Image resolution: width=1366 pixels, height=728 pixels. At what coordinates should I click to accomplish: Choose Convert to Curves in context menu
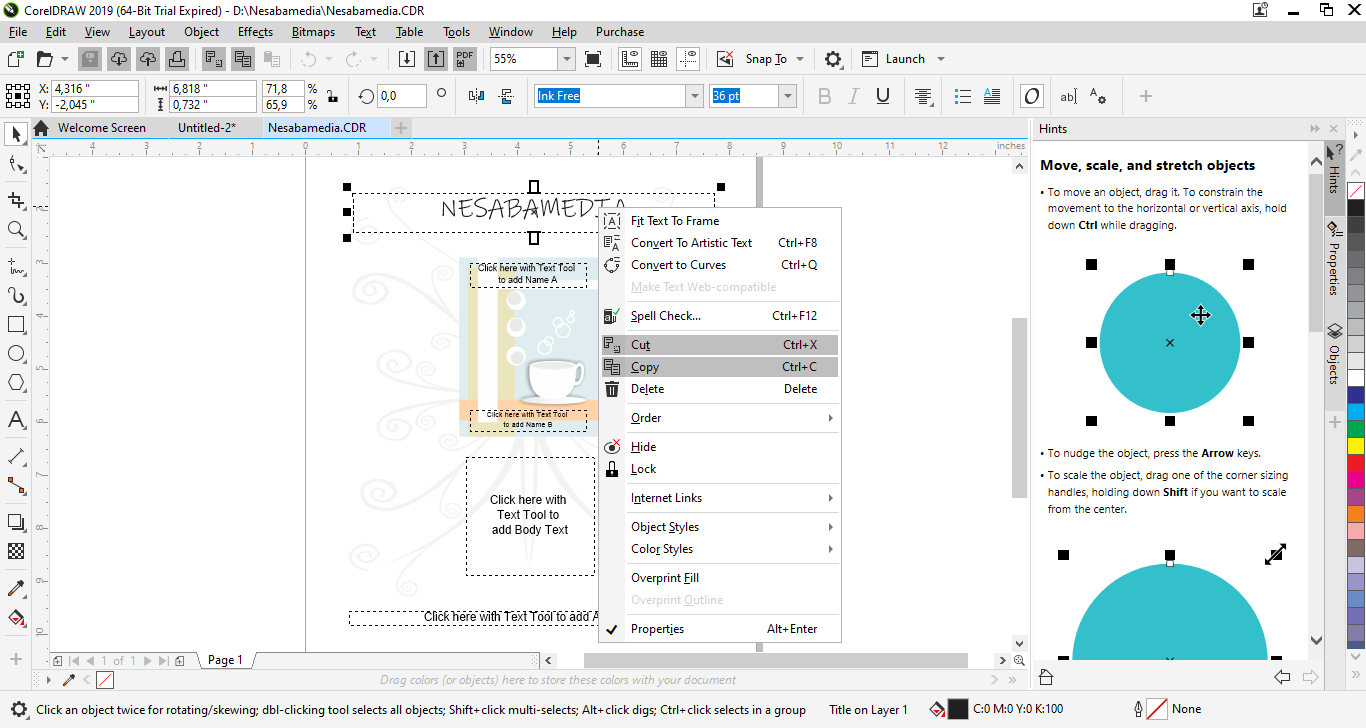click(x=678, y=265)
